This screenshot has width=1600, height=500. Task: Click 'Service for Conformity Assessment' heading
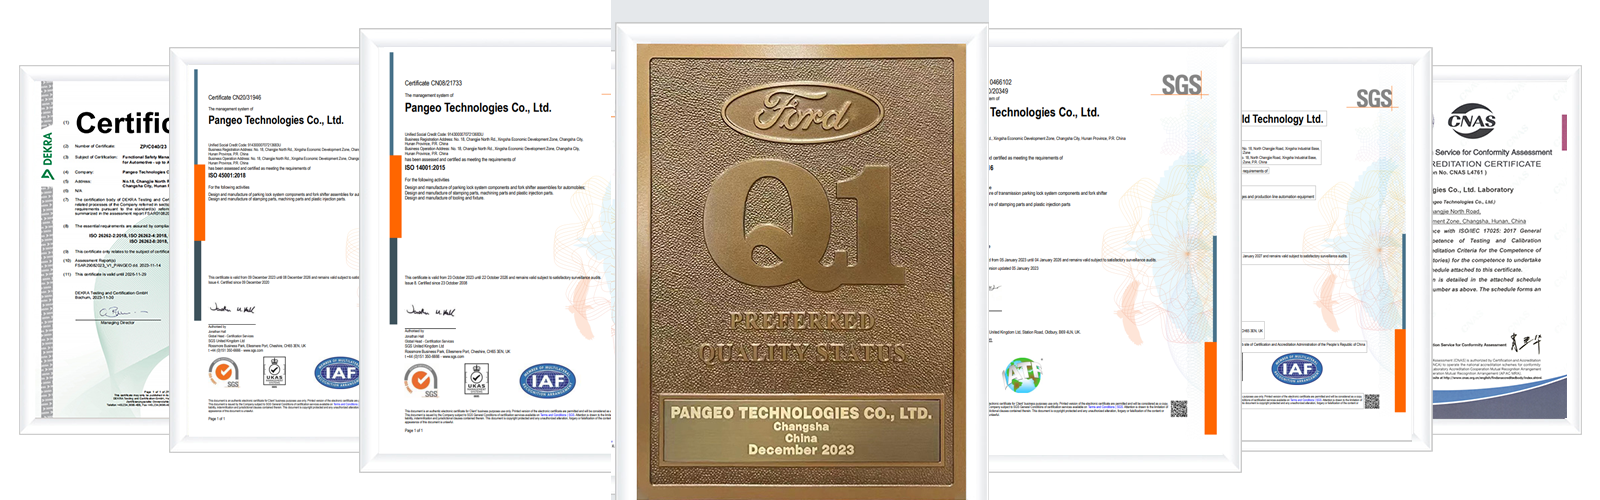[x=1494, y=152]
